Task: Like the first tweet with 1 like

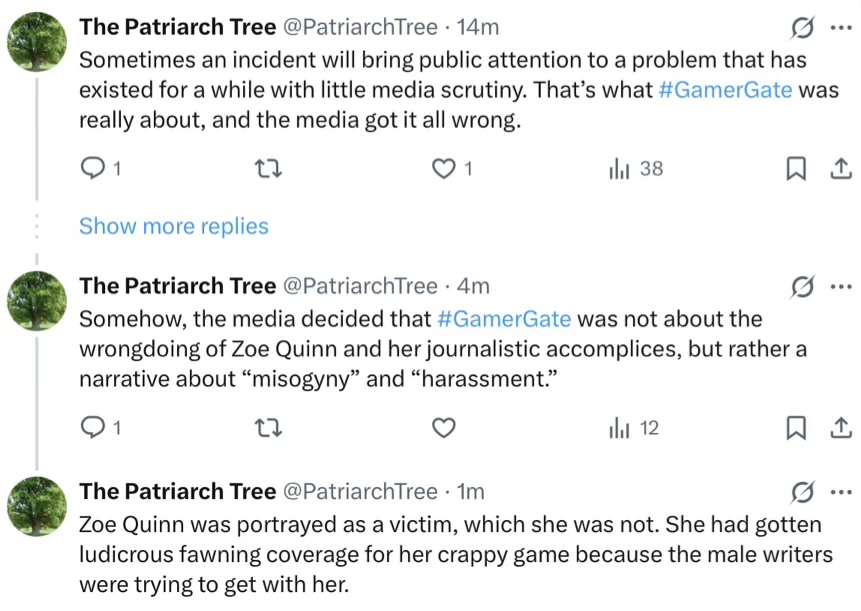Action: 442,169
